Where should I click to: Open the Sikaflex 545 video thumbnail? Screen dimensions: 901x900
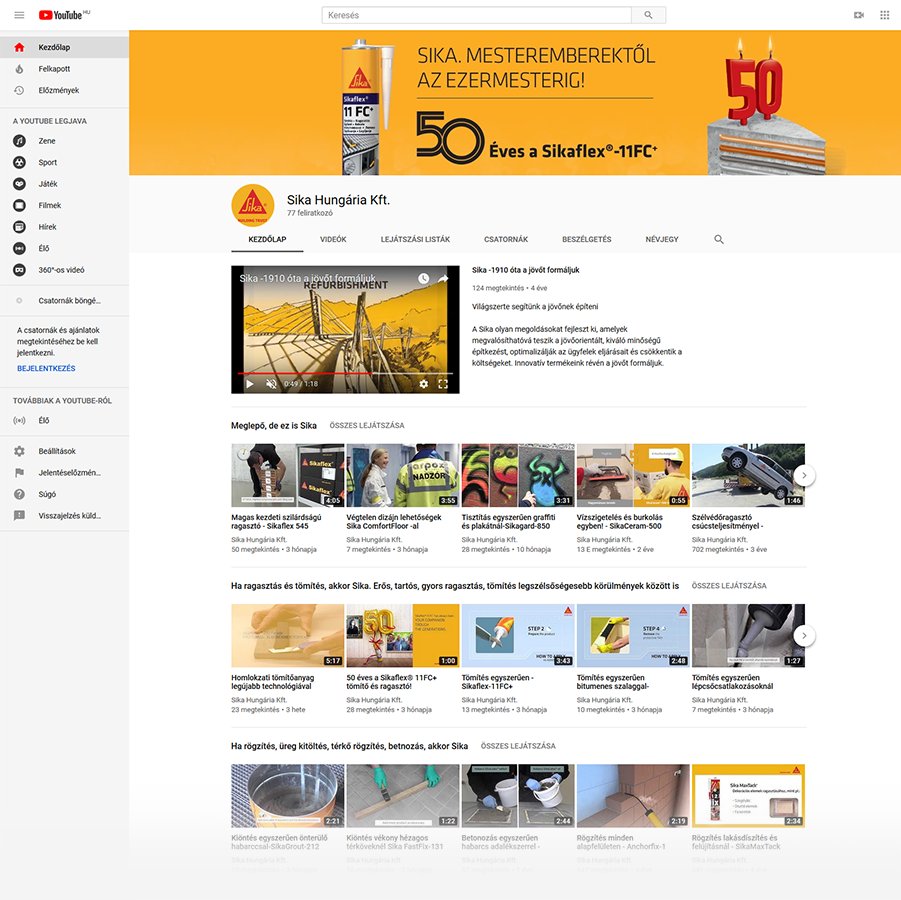coord(288,475)
